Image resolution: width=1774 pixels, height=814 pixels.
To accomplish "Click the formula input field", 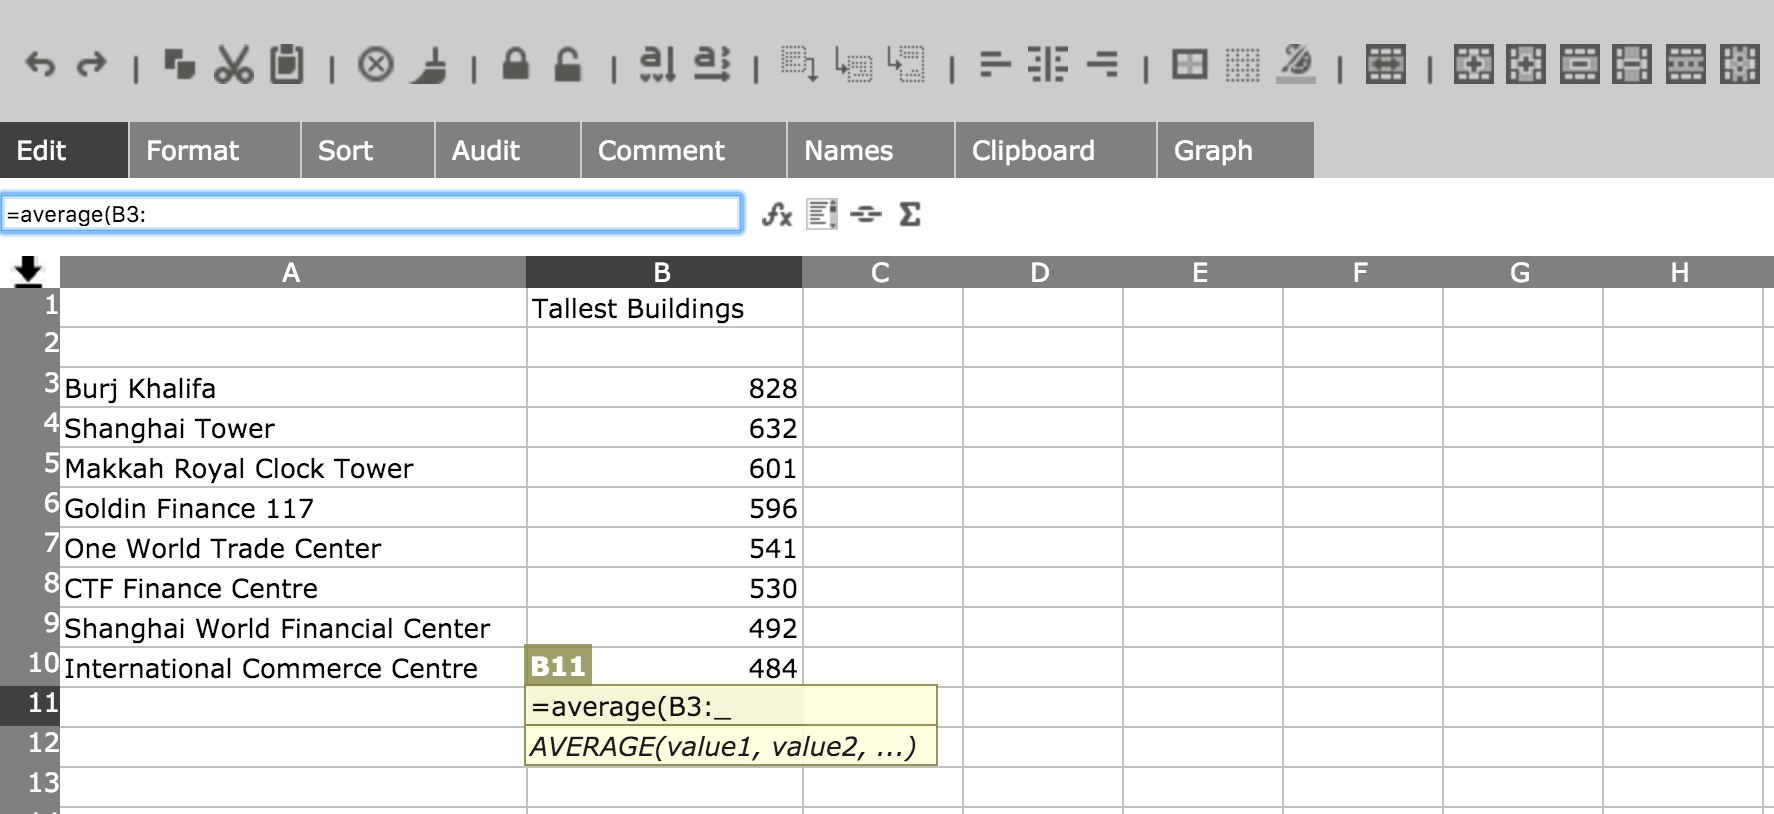I will (370, 214).
